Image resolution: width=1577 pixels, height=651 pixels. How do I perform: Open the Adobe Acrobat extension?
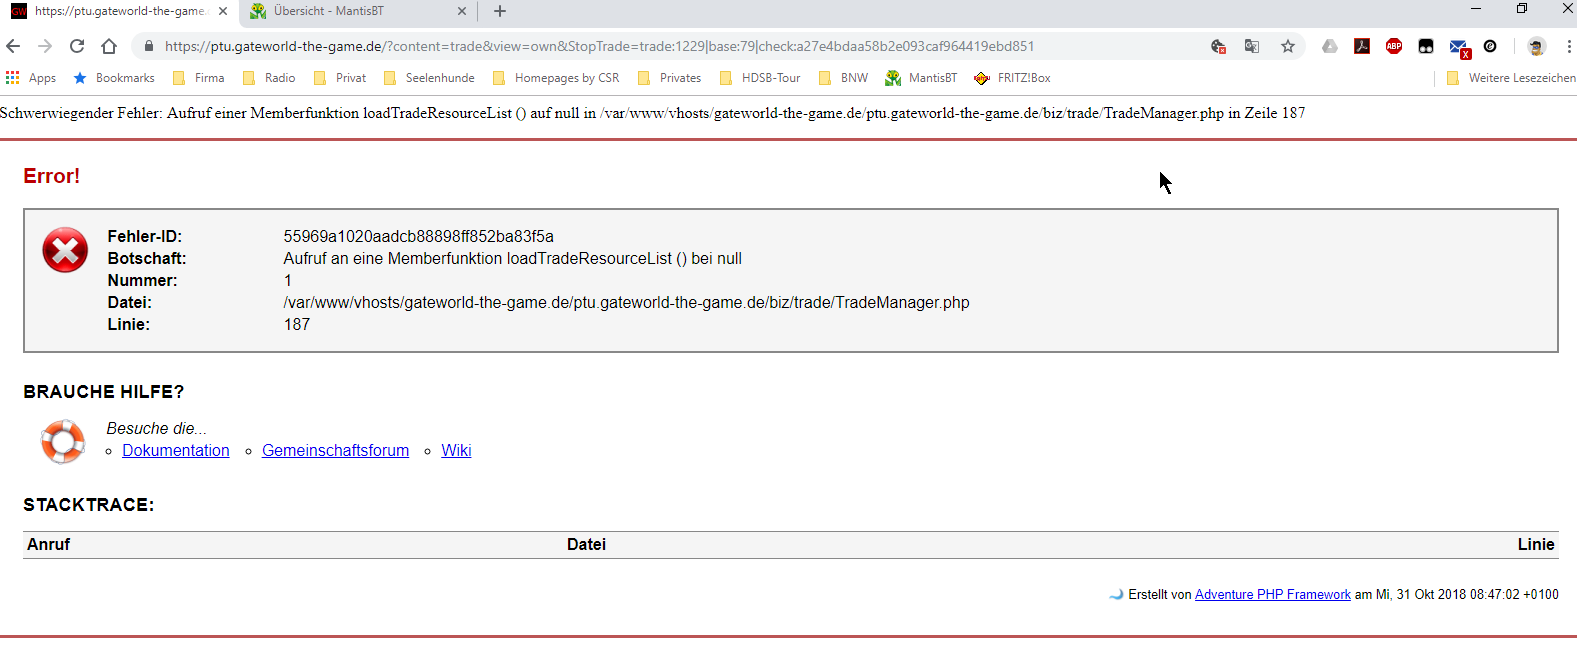tap(1361, 46)
